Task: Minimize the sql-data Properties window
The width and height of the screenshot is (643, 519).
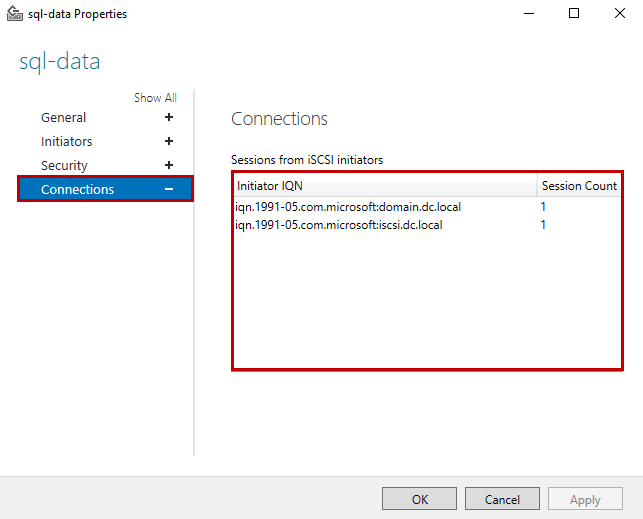Action: (526, 14)
